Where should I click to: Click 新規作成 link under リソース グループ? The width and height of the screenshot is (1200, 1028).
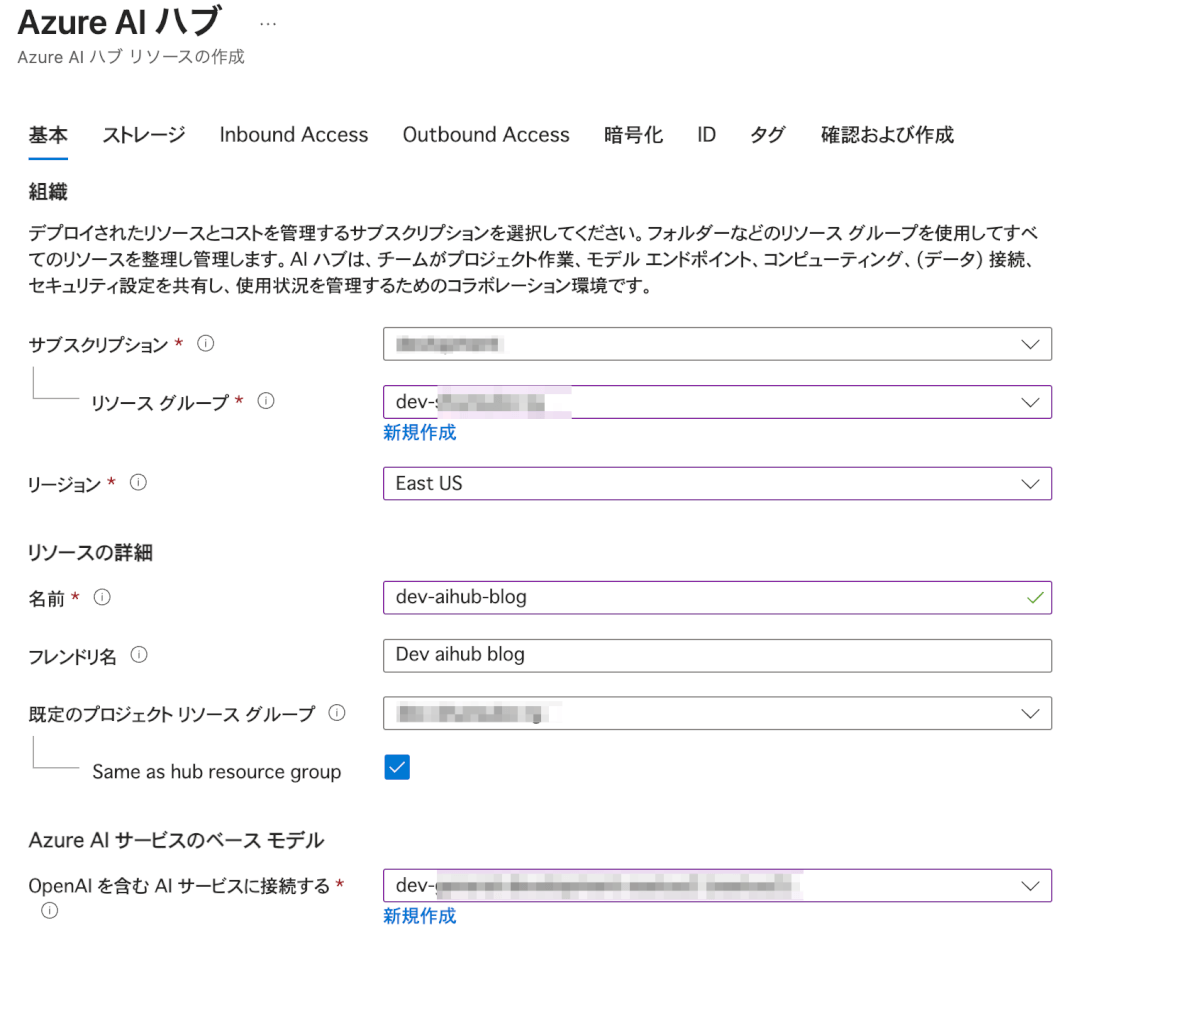pyautogui.click(x=419, y=432)
